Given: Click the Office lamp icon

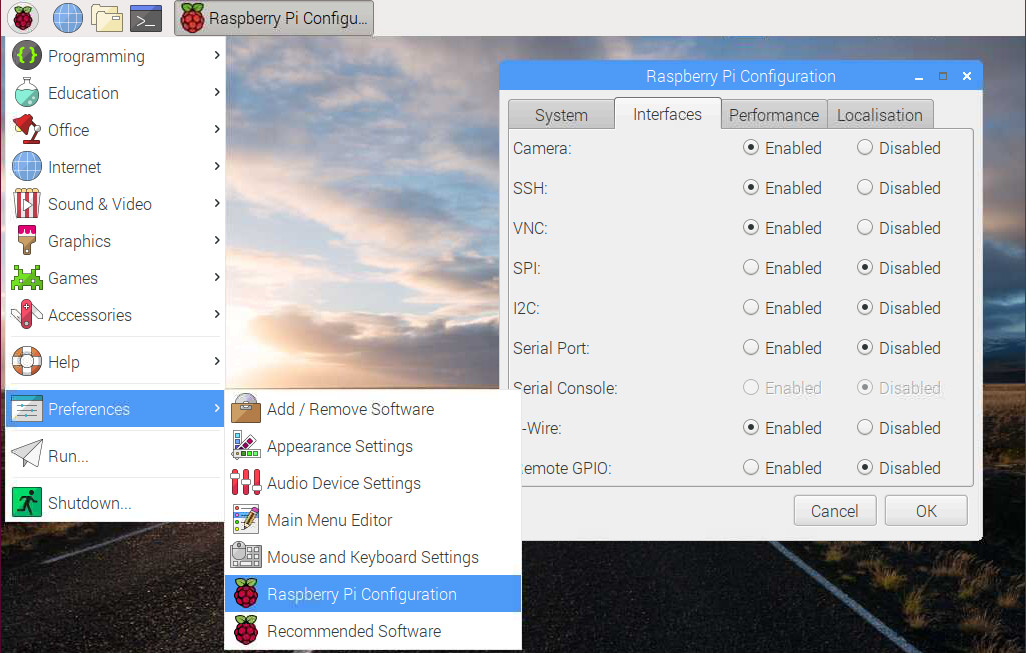Looking at the screenshot, I should (x=27, y=129).
